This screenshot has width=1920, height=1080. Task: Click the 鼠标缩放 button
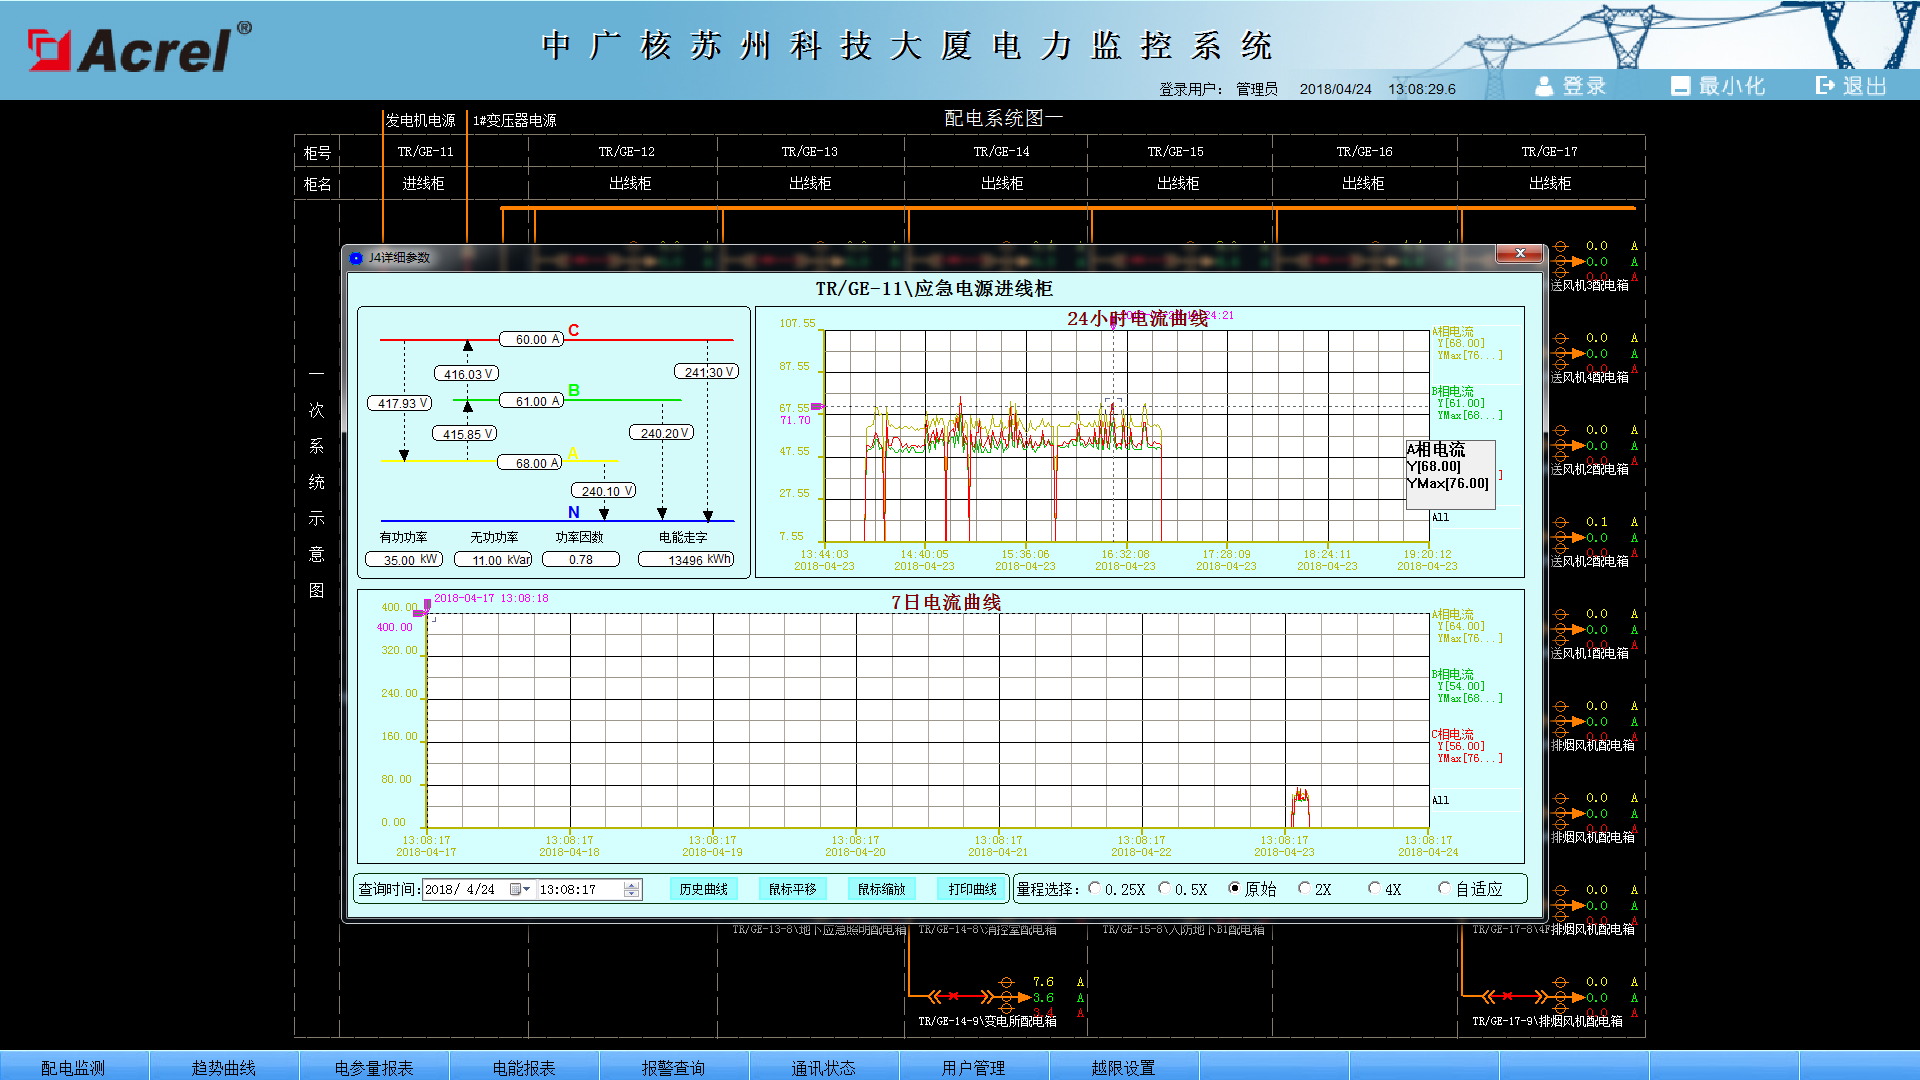click(x=881, y=889)
